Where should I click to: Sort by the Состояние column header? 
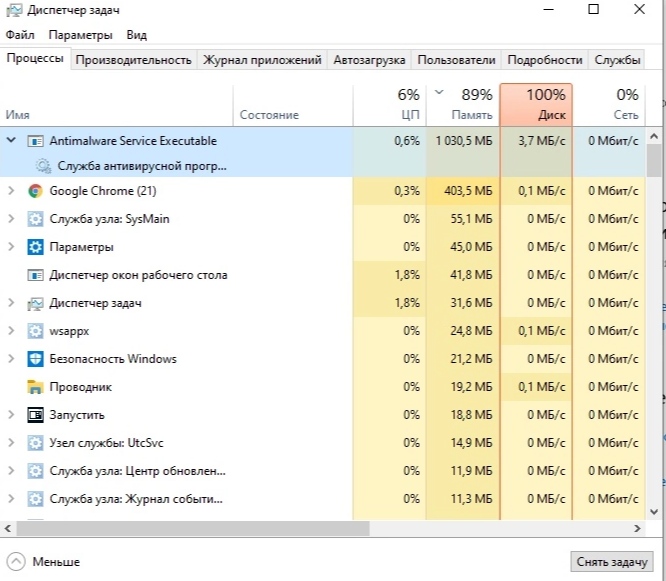pos(293,105)
